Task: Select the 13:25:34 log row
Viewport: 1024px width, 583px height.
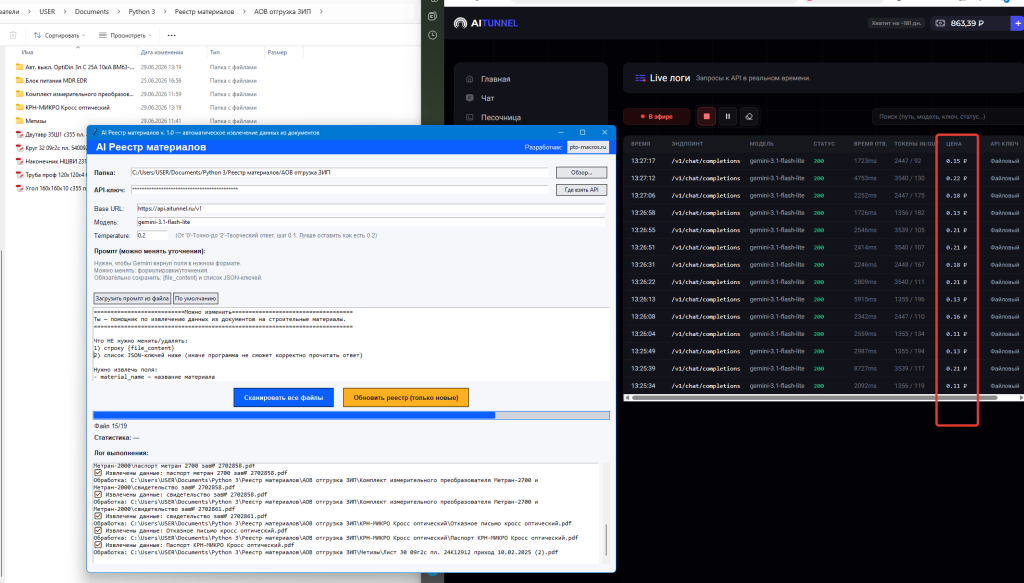Action: click(x=824, y=386)
